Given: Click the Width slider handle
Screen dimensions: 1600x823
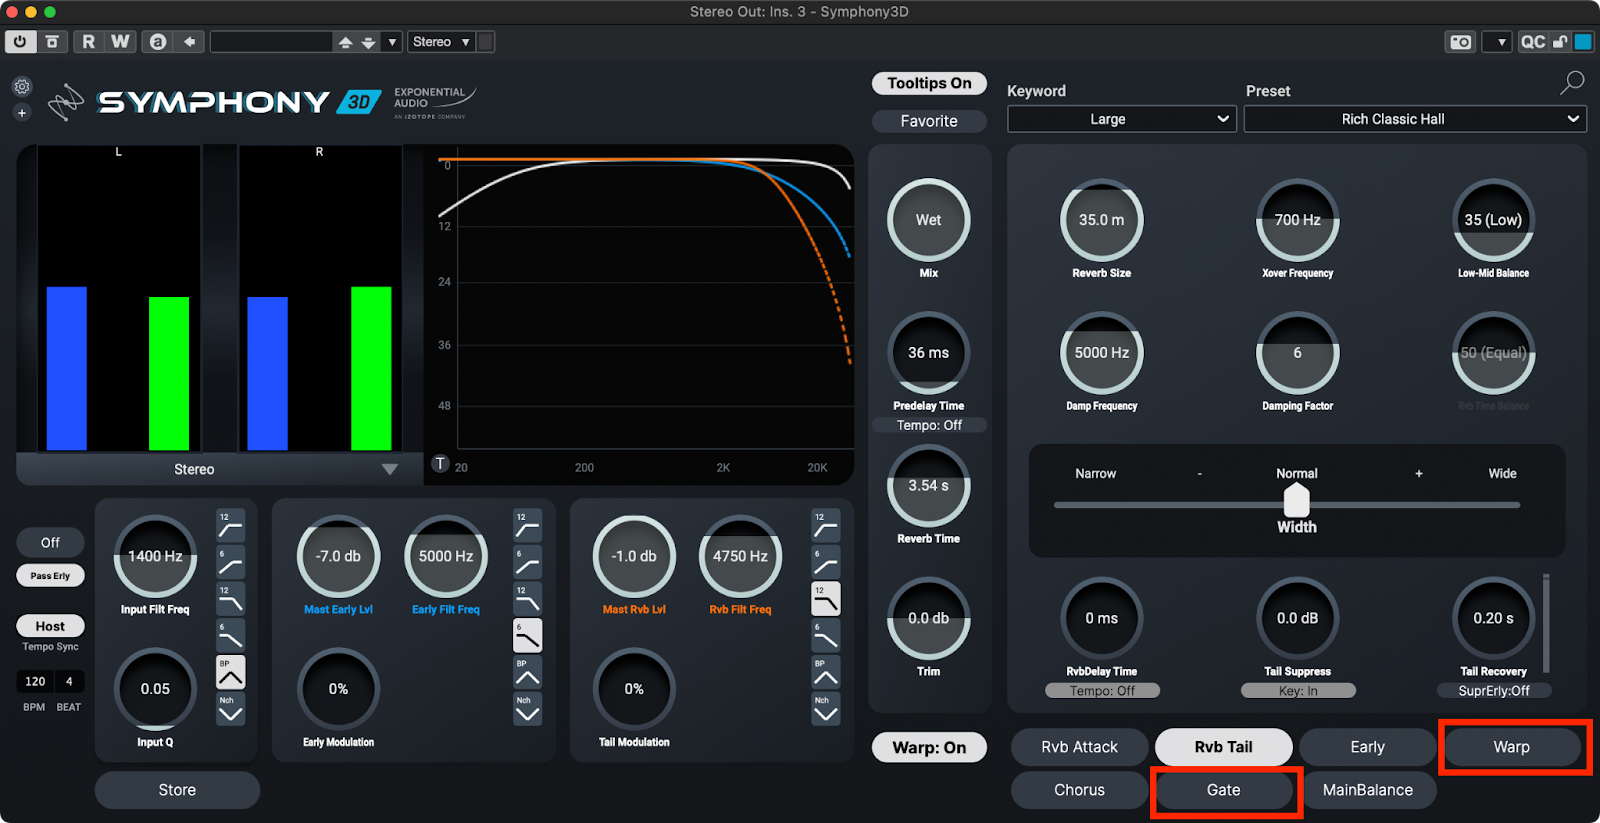Looking at the screenshot, I should 1296,499.
